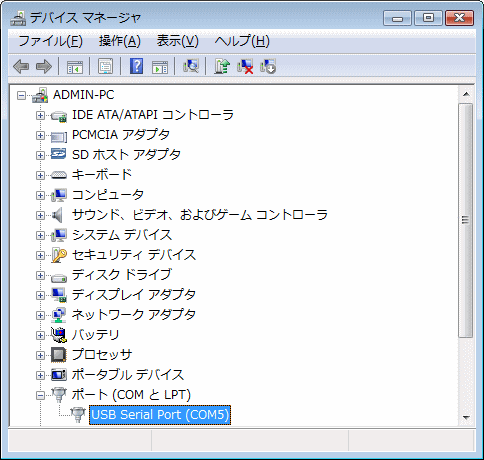Select the ディスプレイ アダプタ tree item
The width and height of the screenshot is (484, 460).
click(134, 295)
